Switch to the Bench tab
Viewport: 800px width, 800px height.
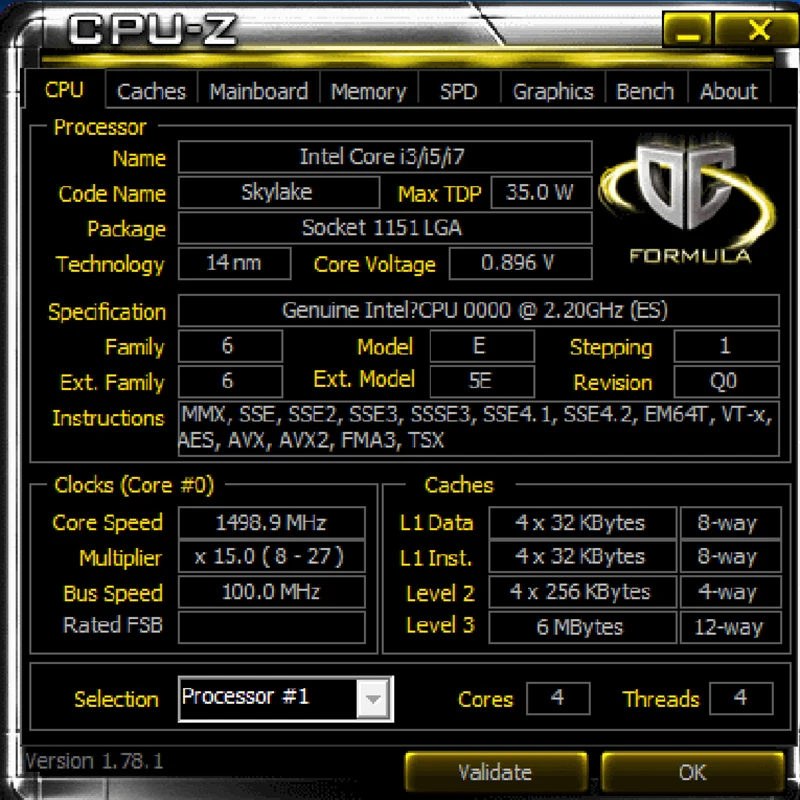pyautogui.click(x=645, y=91)
